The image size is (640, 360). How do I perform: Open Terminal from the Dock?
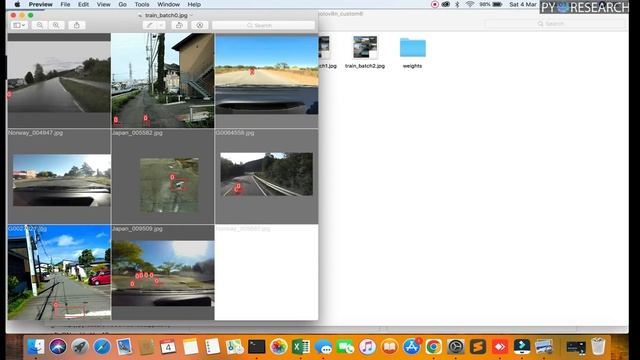click(257, 347)
